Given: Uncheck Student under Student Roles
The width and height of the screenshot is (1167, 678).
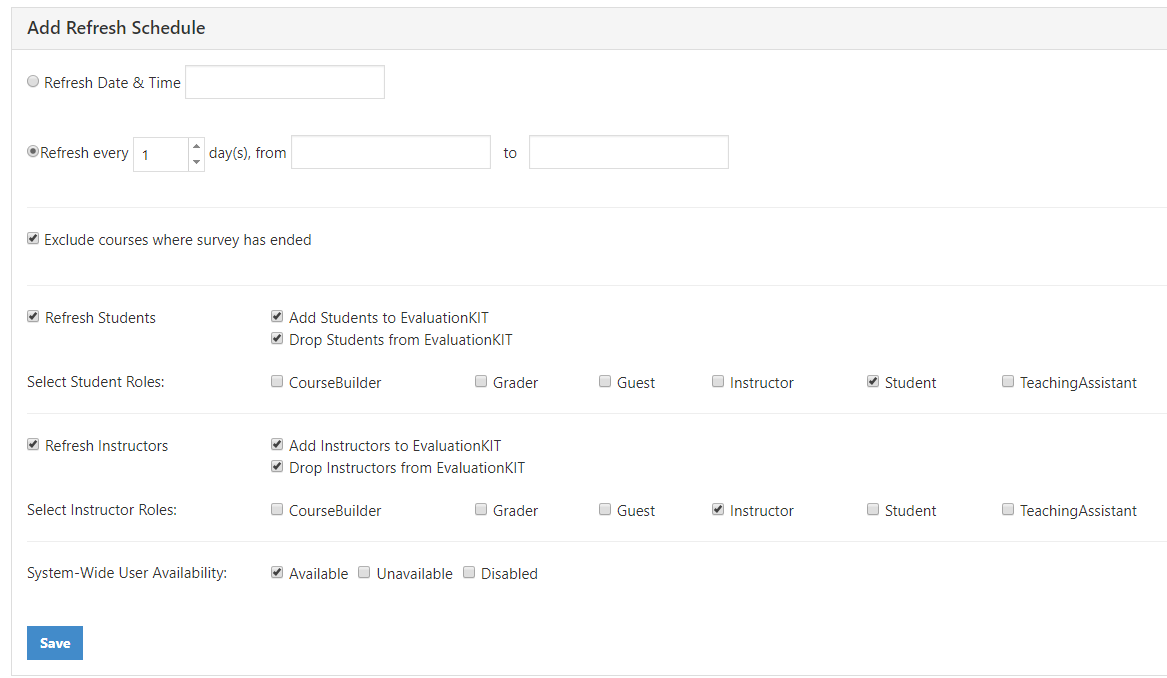Looking at the screenshot, I should [x=873, y=382].
